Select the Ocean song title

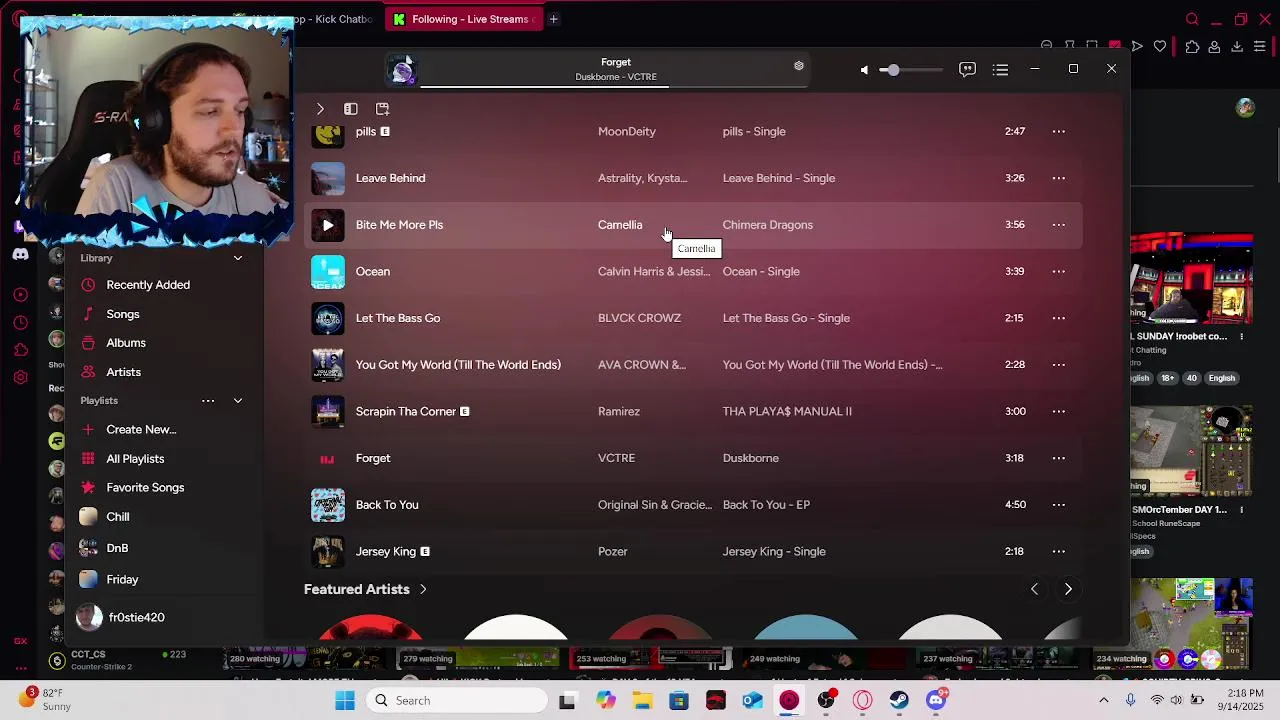[x=373, y=271]
